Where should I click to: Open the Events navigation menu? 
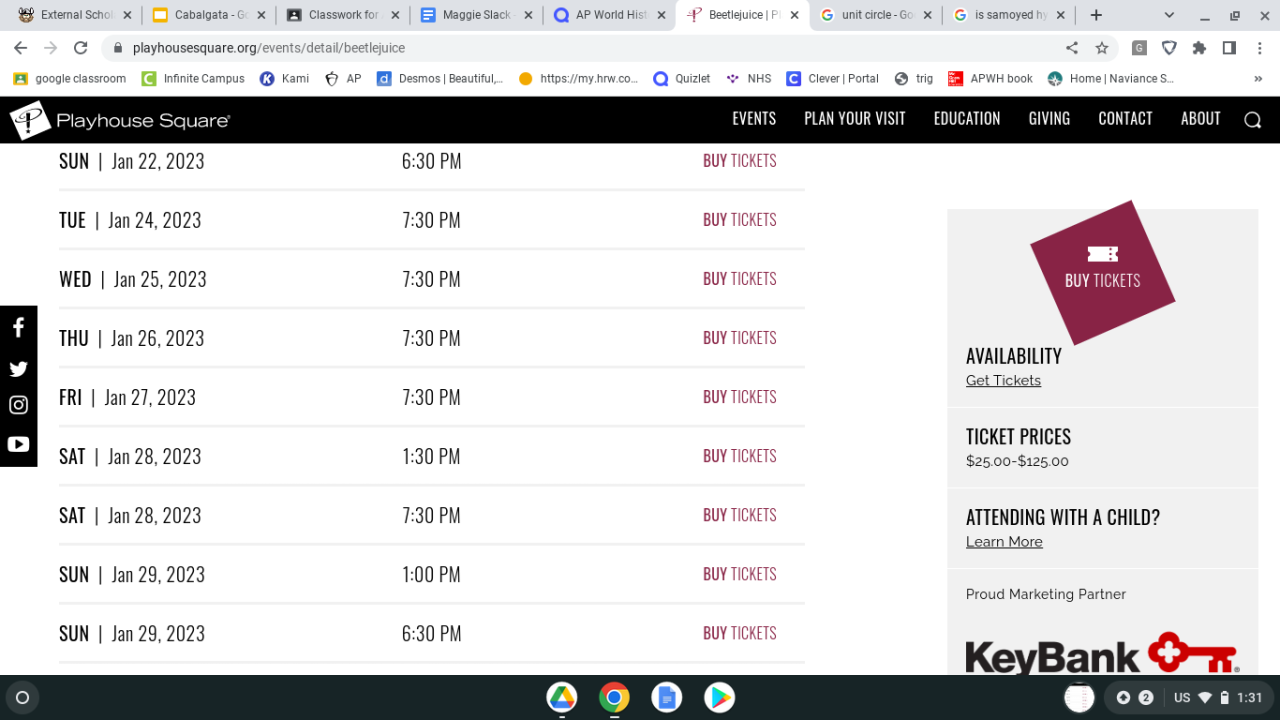click(x=754, y=119)
